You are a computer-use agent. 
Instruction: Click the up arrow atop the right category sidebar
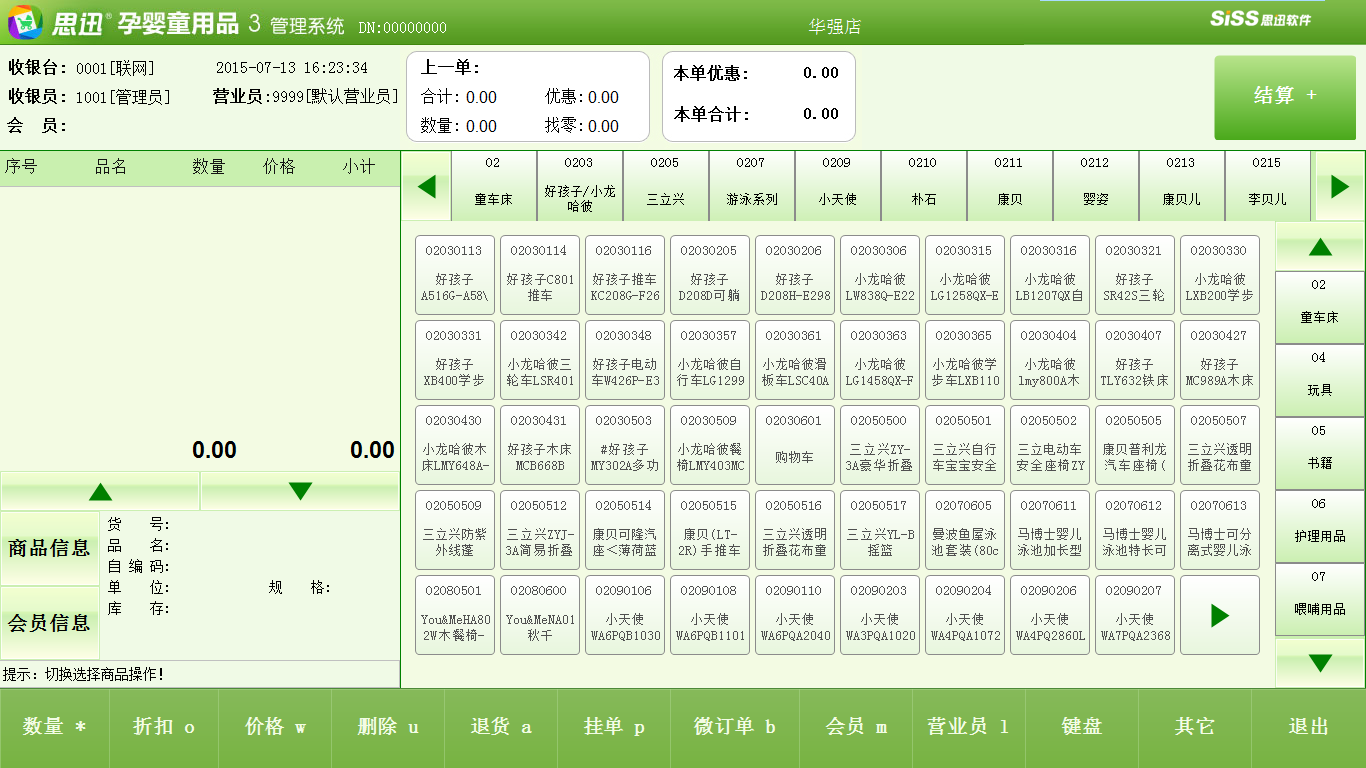(x=1318, y=246)
